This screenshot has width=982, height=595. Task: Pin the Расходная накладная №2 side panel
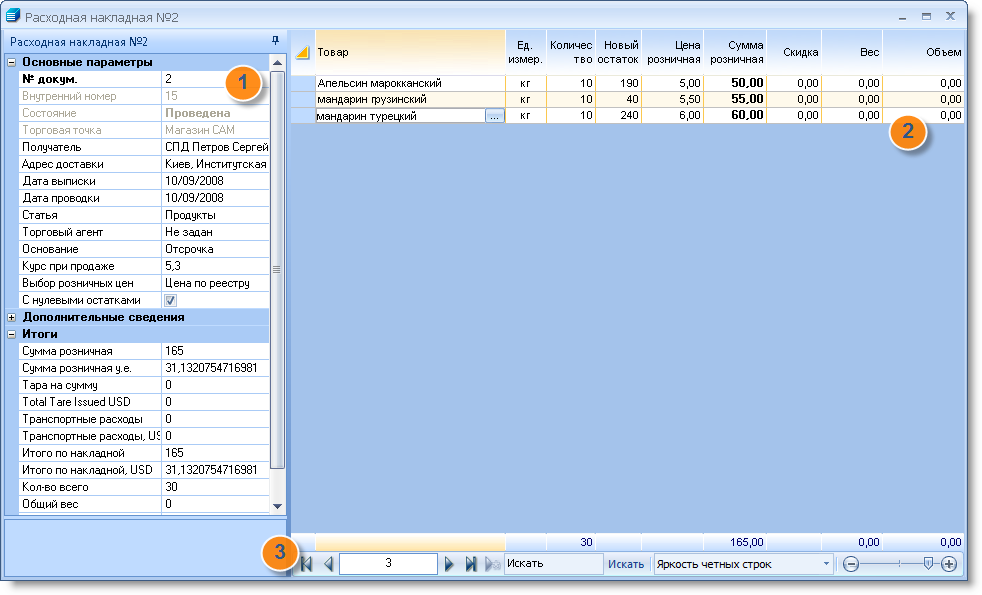pyautogui.click(x=275, y=41)
